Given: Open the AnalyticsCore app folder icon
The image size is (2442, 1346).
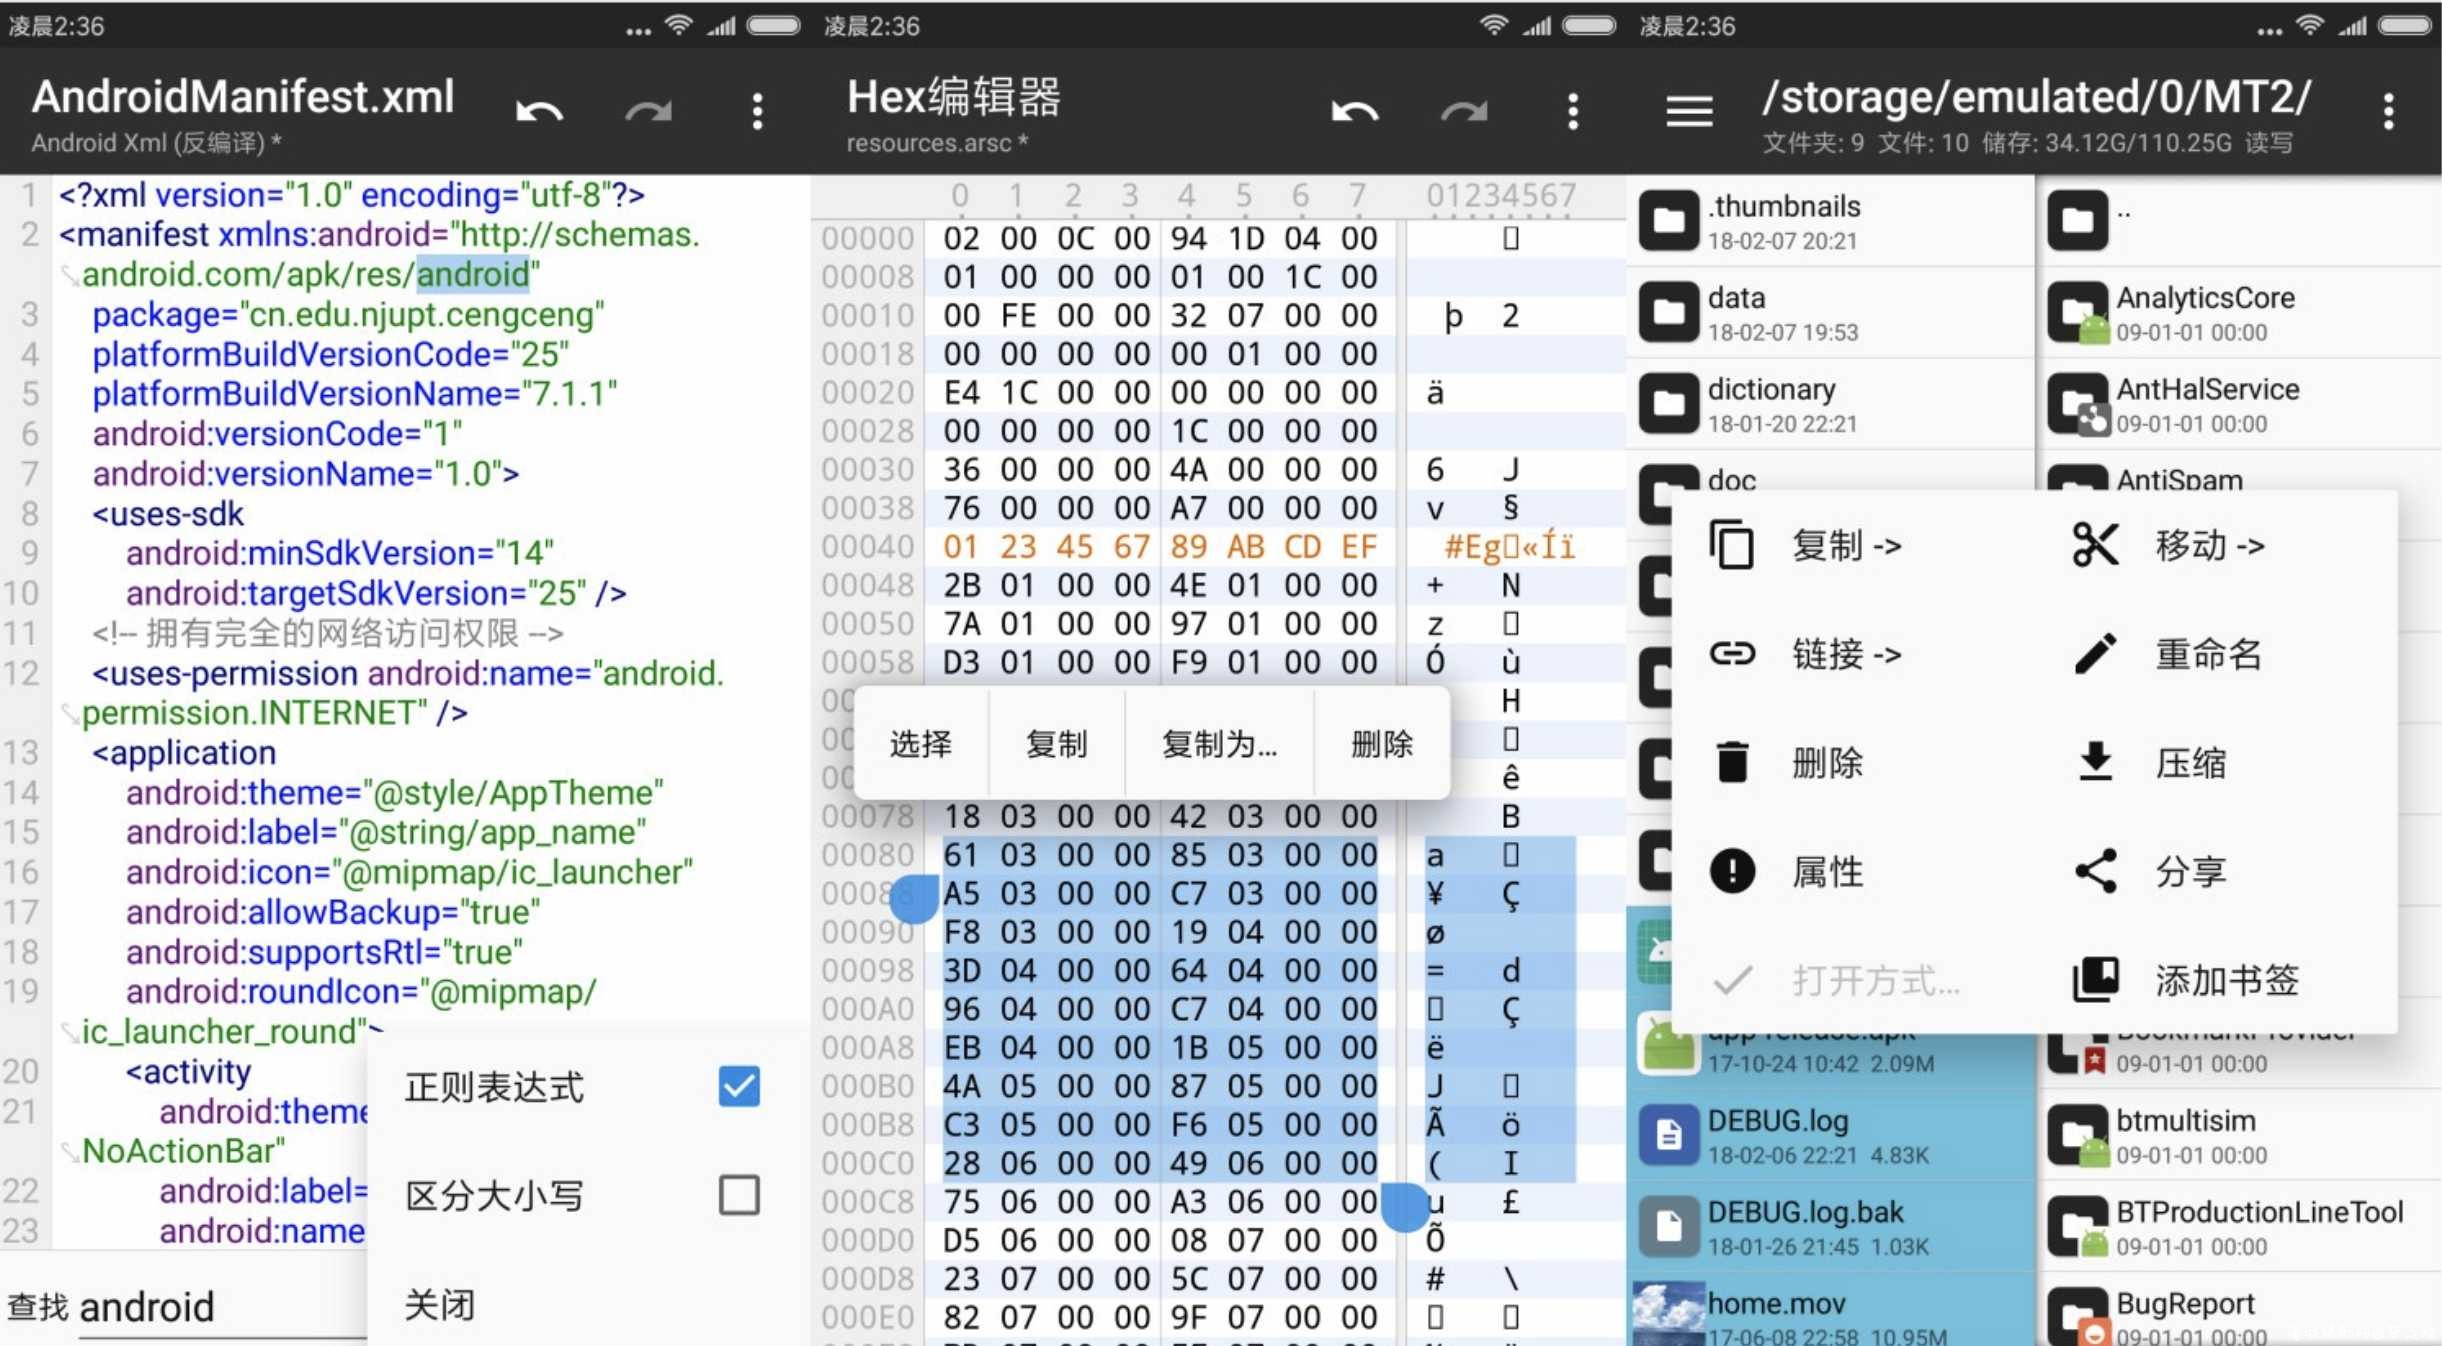Looking at the screenshot, I should pyautogui.click(x=2079, y=313).
